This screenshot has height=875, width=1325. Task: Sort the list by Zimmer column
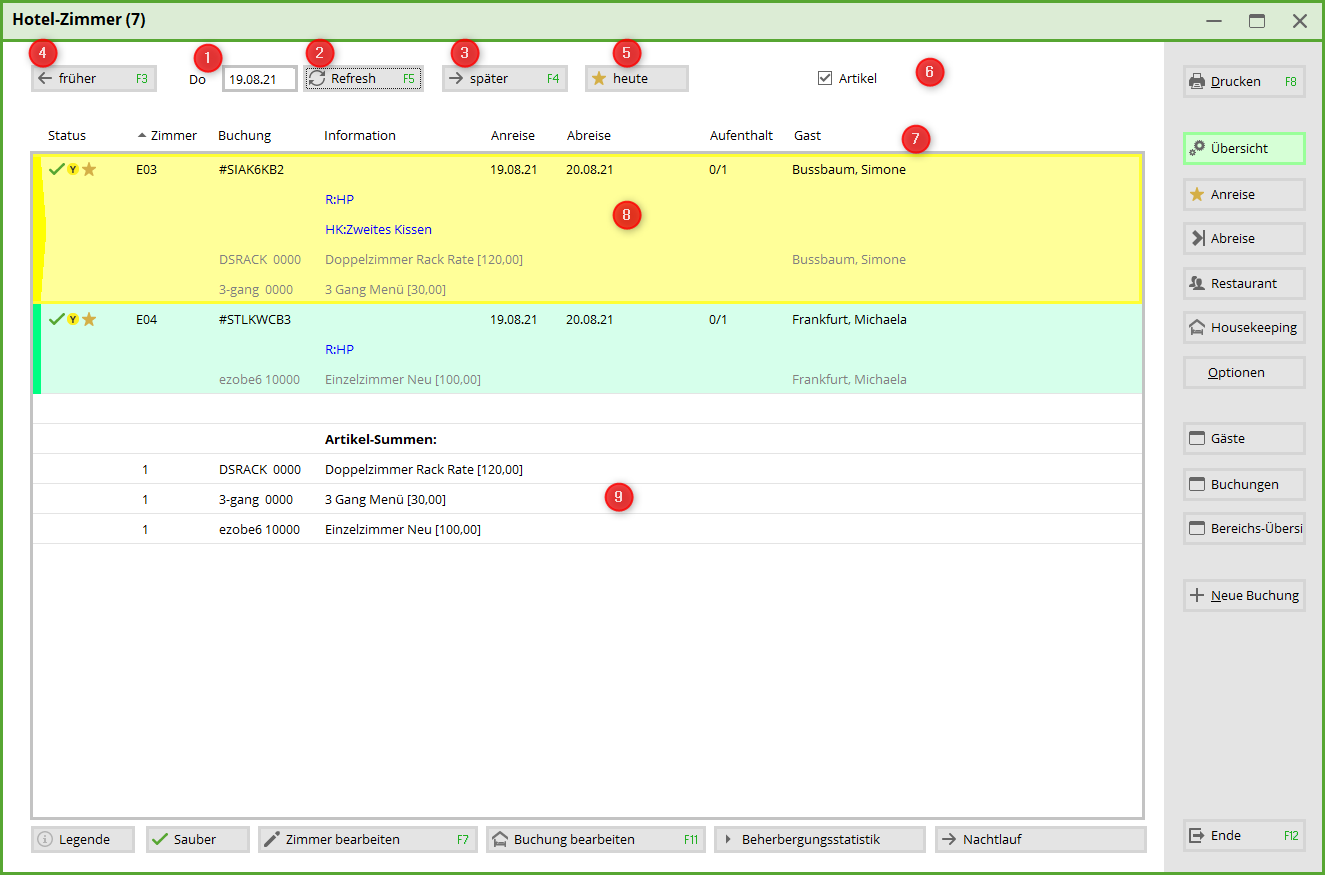click(173, 136)
